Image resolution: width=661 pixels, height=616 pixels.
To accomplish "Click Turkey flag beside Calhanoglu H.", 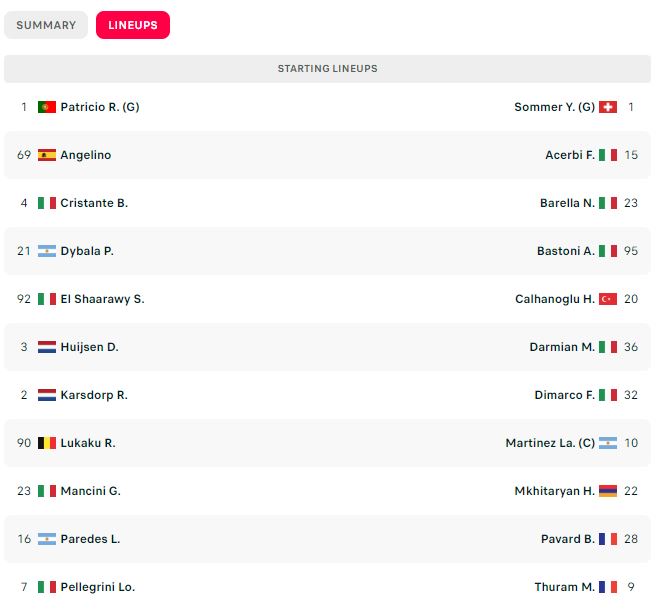I will pyautogui.click(x=608, y=299).
